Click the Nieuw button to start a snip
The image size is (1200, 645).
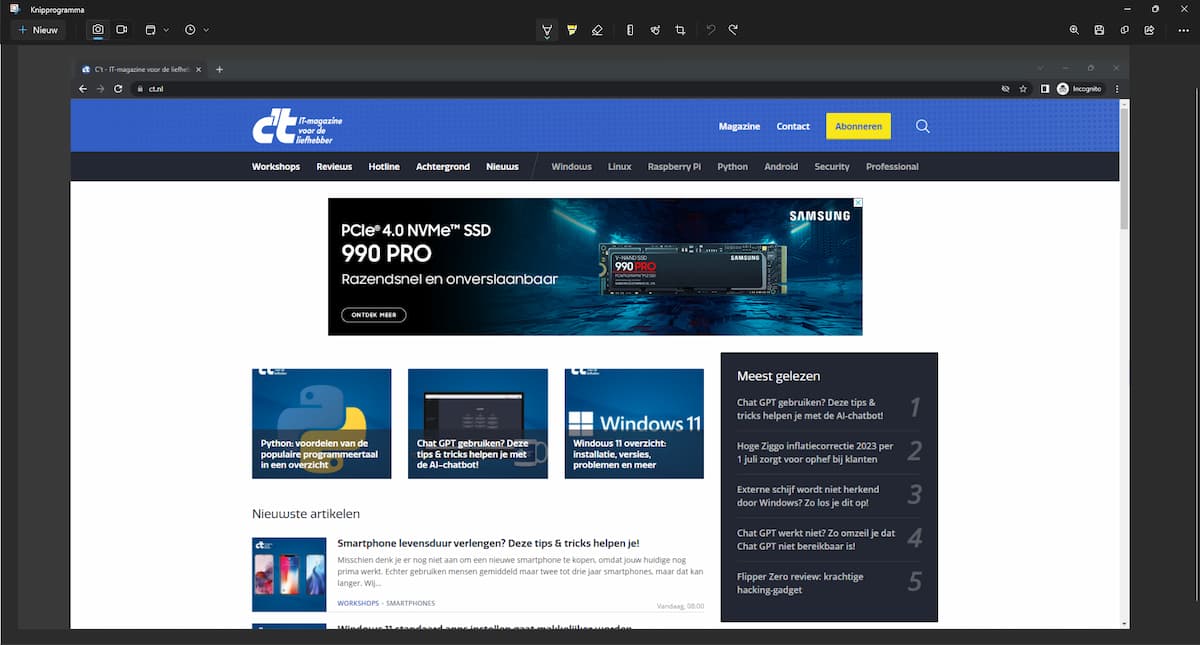click(38, 30)
